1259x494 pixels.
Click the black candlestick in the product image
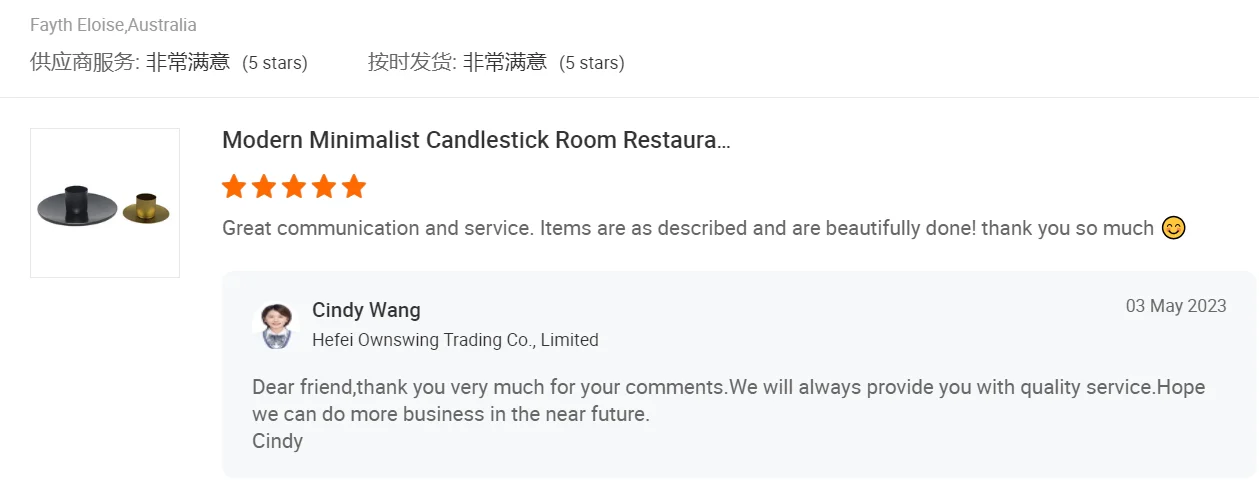pos(76,204)
